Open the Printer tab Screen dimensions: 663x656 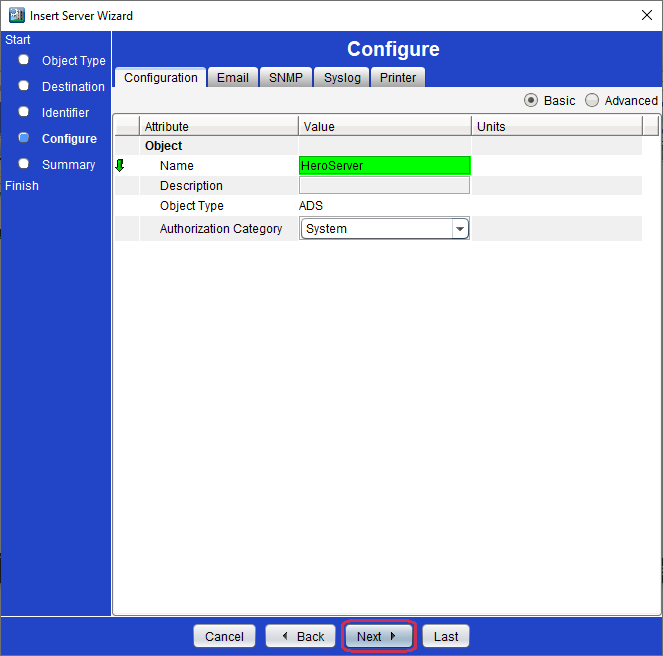(397, 77)
